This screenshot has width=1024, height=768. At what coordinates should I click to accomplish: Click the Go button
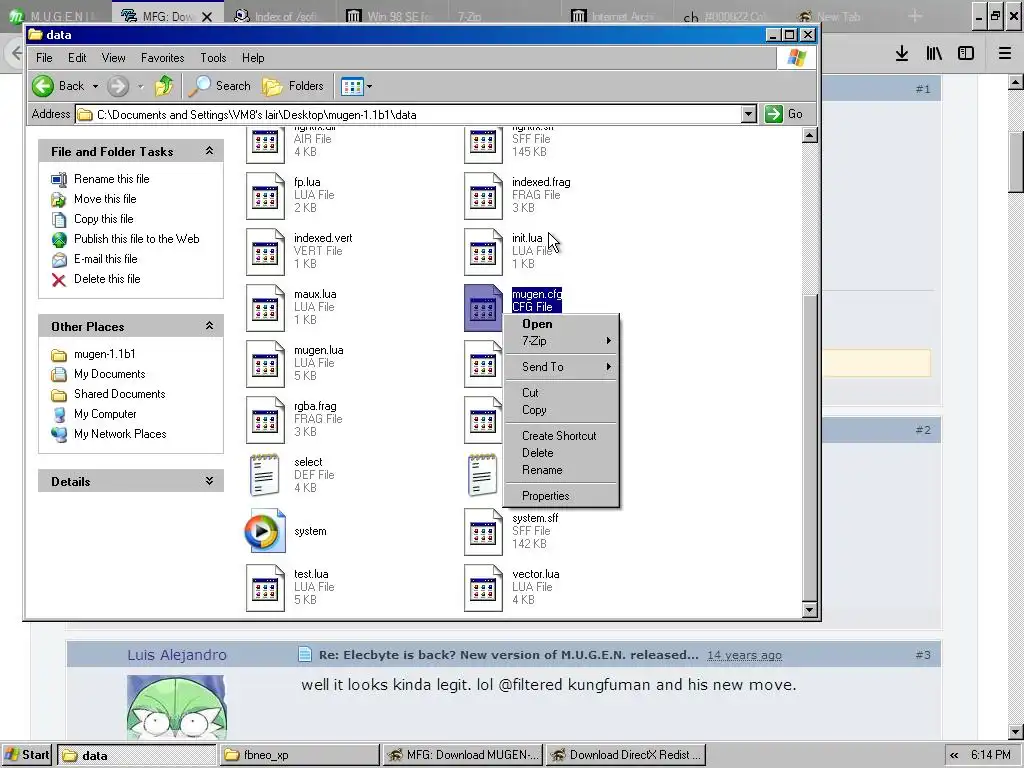pos(785,114)
